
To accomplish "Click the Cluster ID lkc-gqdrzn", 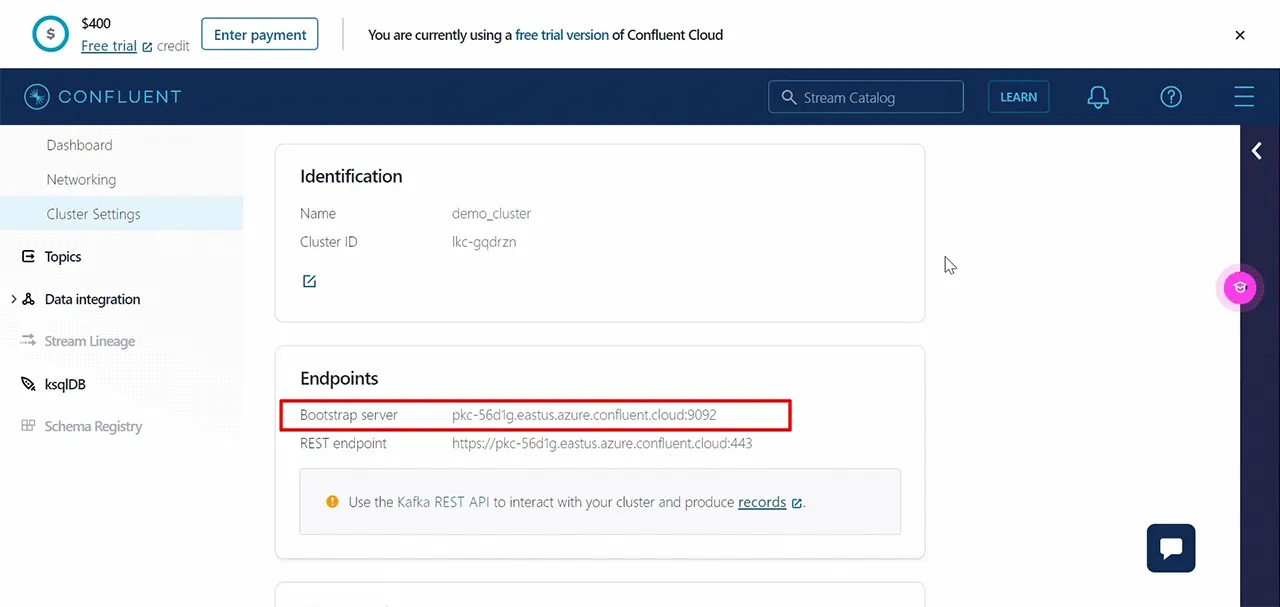I will click(484, 242).
